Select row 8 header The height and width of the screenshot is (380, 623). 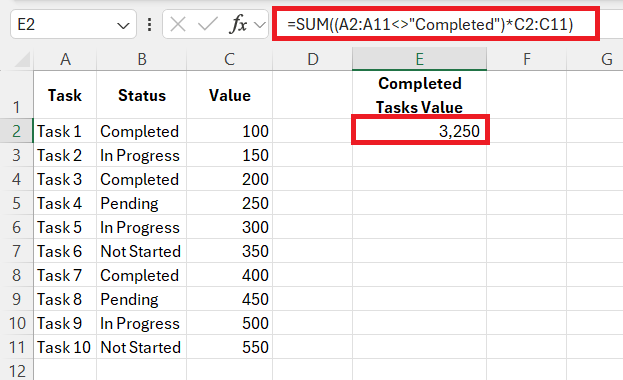(16, 275)
